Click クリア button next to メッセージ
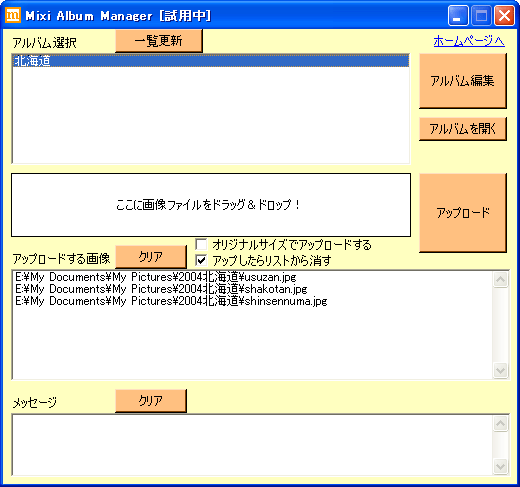This screenshot has width=520, height=487. 151,401
